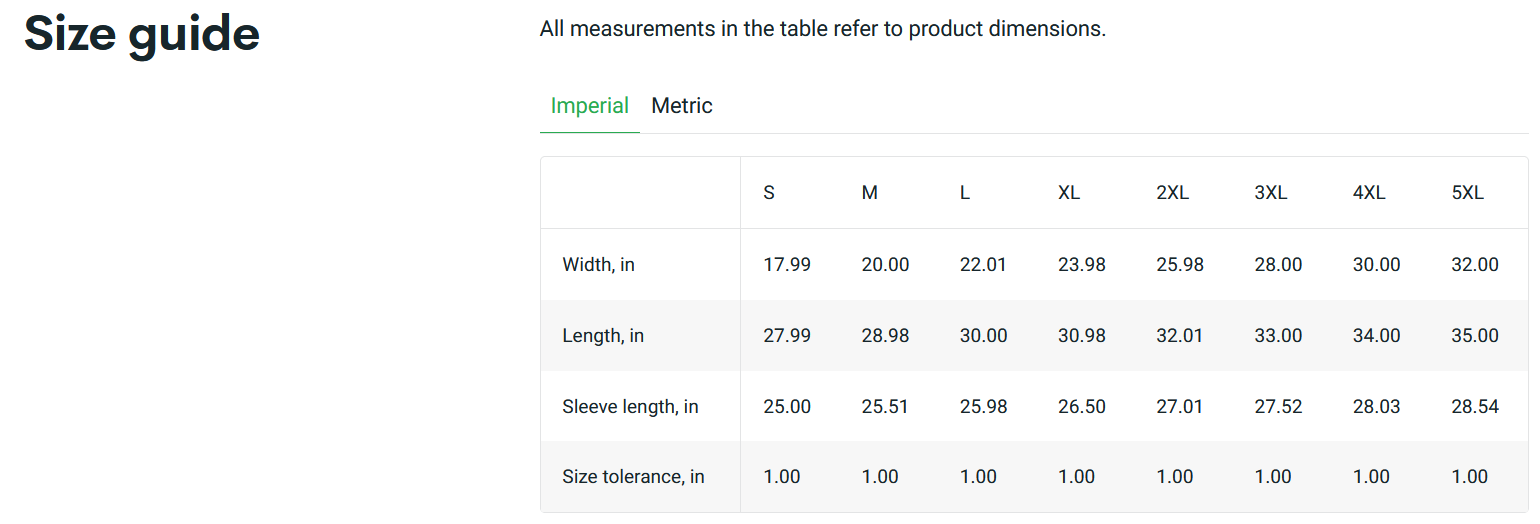1540x524 pixels.
Task: Click the 3XL size column header
Action: tap(1270, 193)
